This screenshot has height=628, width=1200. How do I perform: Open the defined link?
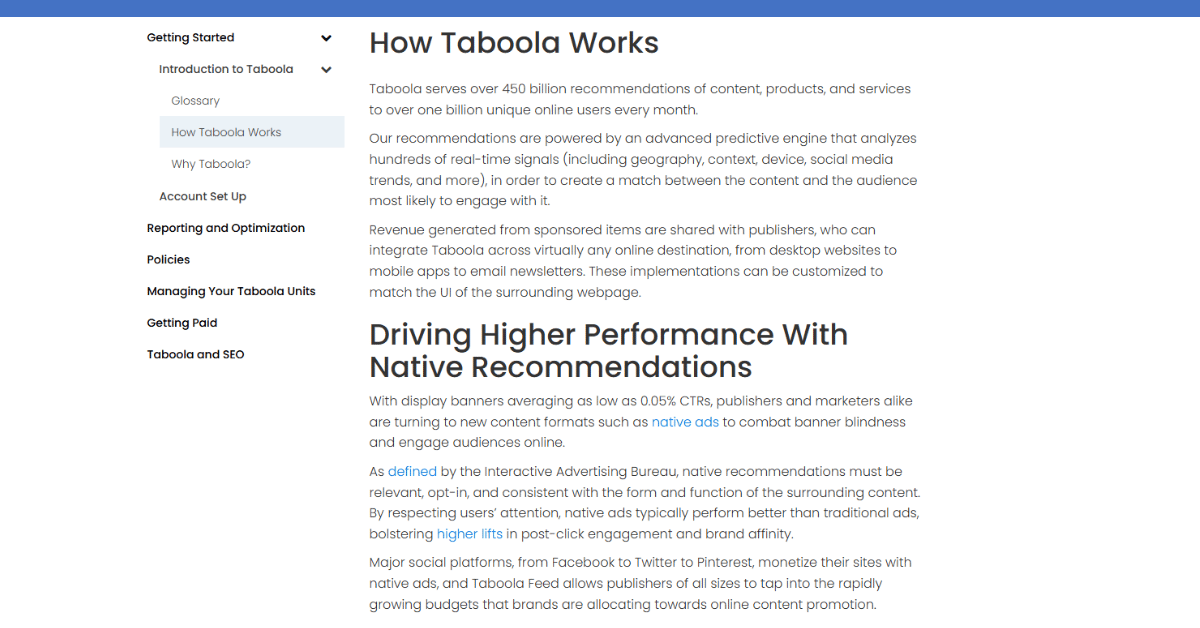(x=412, y=471)
